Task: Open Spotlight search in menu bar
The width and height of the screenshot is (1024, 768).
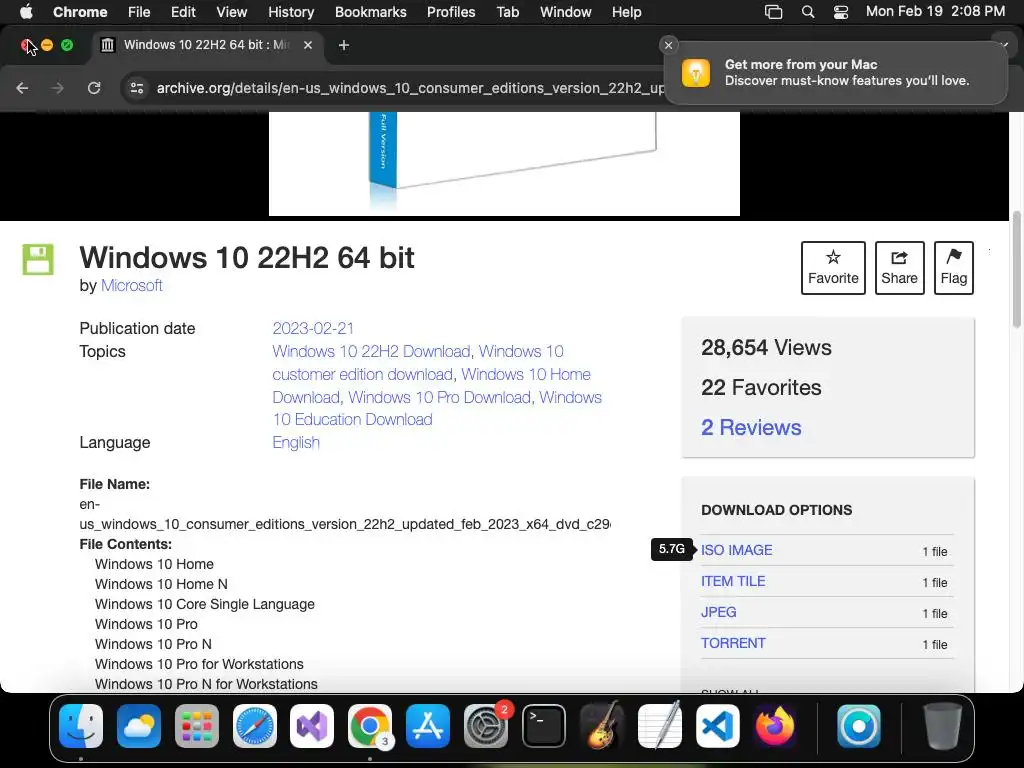Action: [808, 12]
